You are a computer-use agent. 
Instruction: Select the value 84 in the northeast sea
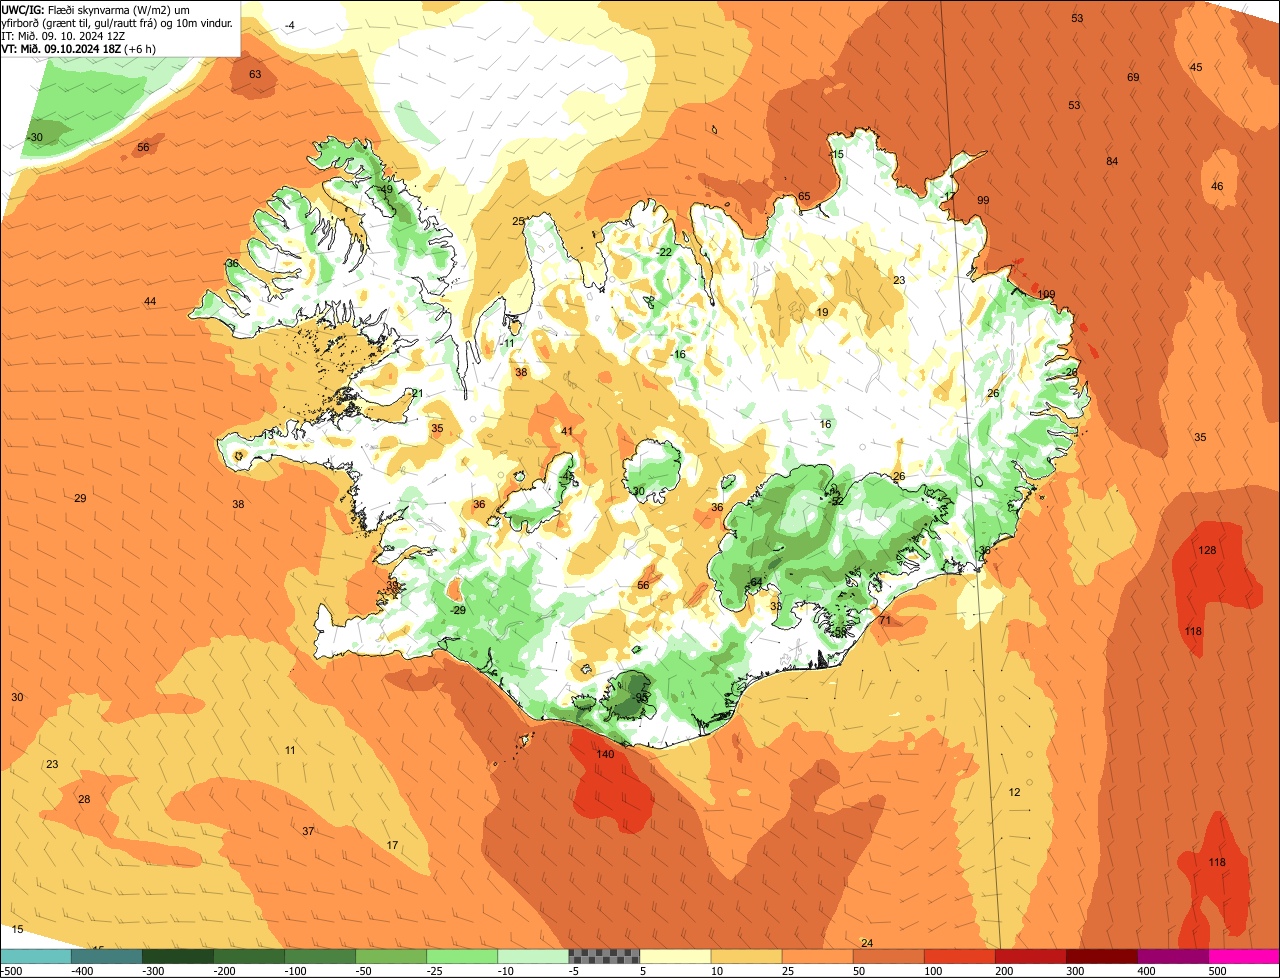click(x=1112, y=161)
